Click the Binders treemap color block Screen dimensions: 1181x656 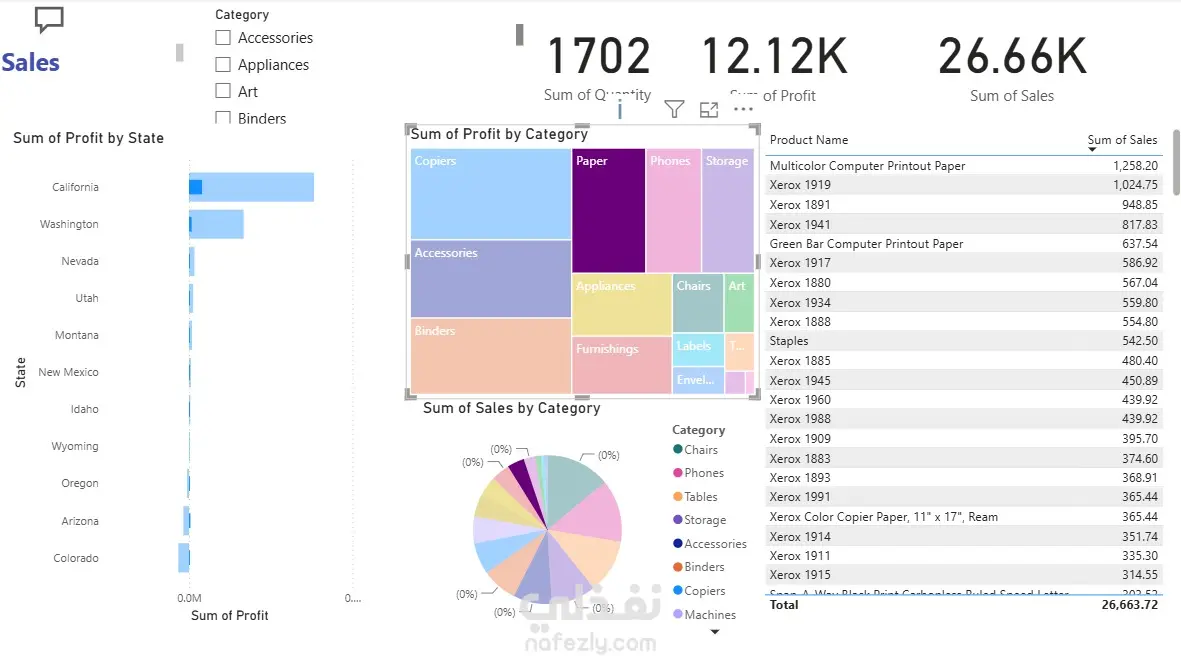pyautogui.click(x=491, y=355)
